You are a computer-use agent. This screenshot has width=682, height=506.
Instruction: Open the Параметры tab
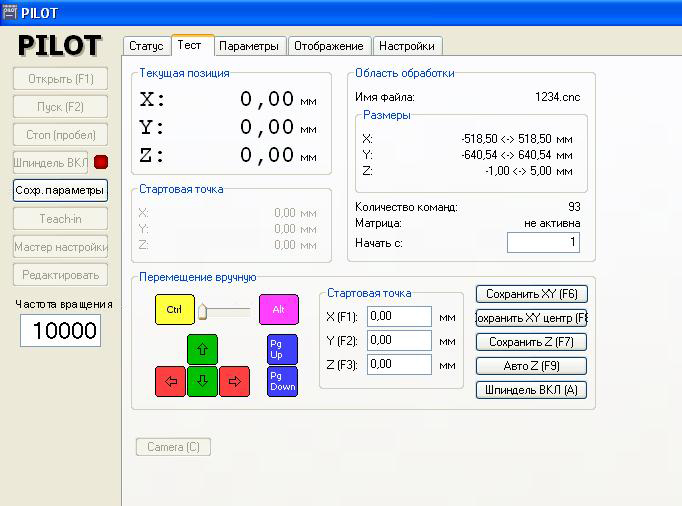249,46
